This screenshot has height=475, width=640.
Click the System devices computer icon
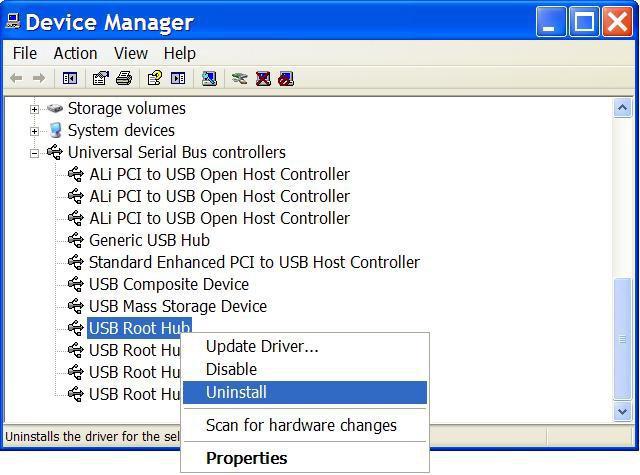coord(56,131)
